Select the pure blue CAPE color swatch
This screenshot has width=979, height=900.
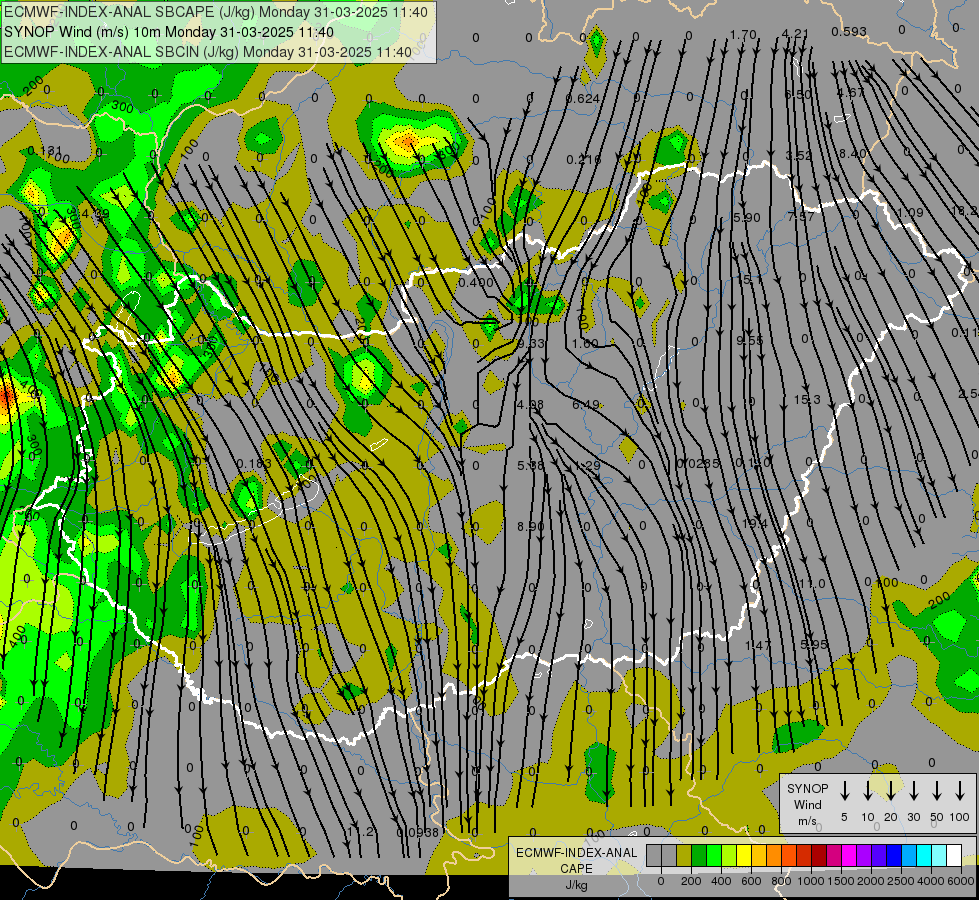893,855
